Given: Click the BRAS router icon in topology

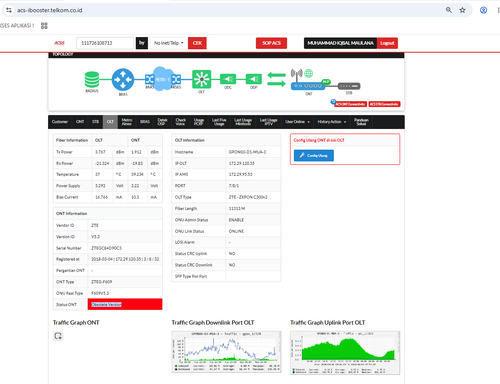Looking at the screenshot, I should click(123, 80).
